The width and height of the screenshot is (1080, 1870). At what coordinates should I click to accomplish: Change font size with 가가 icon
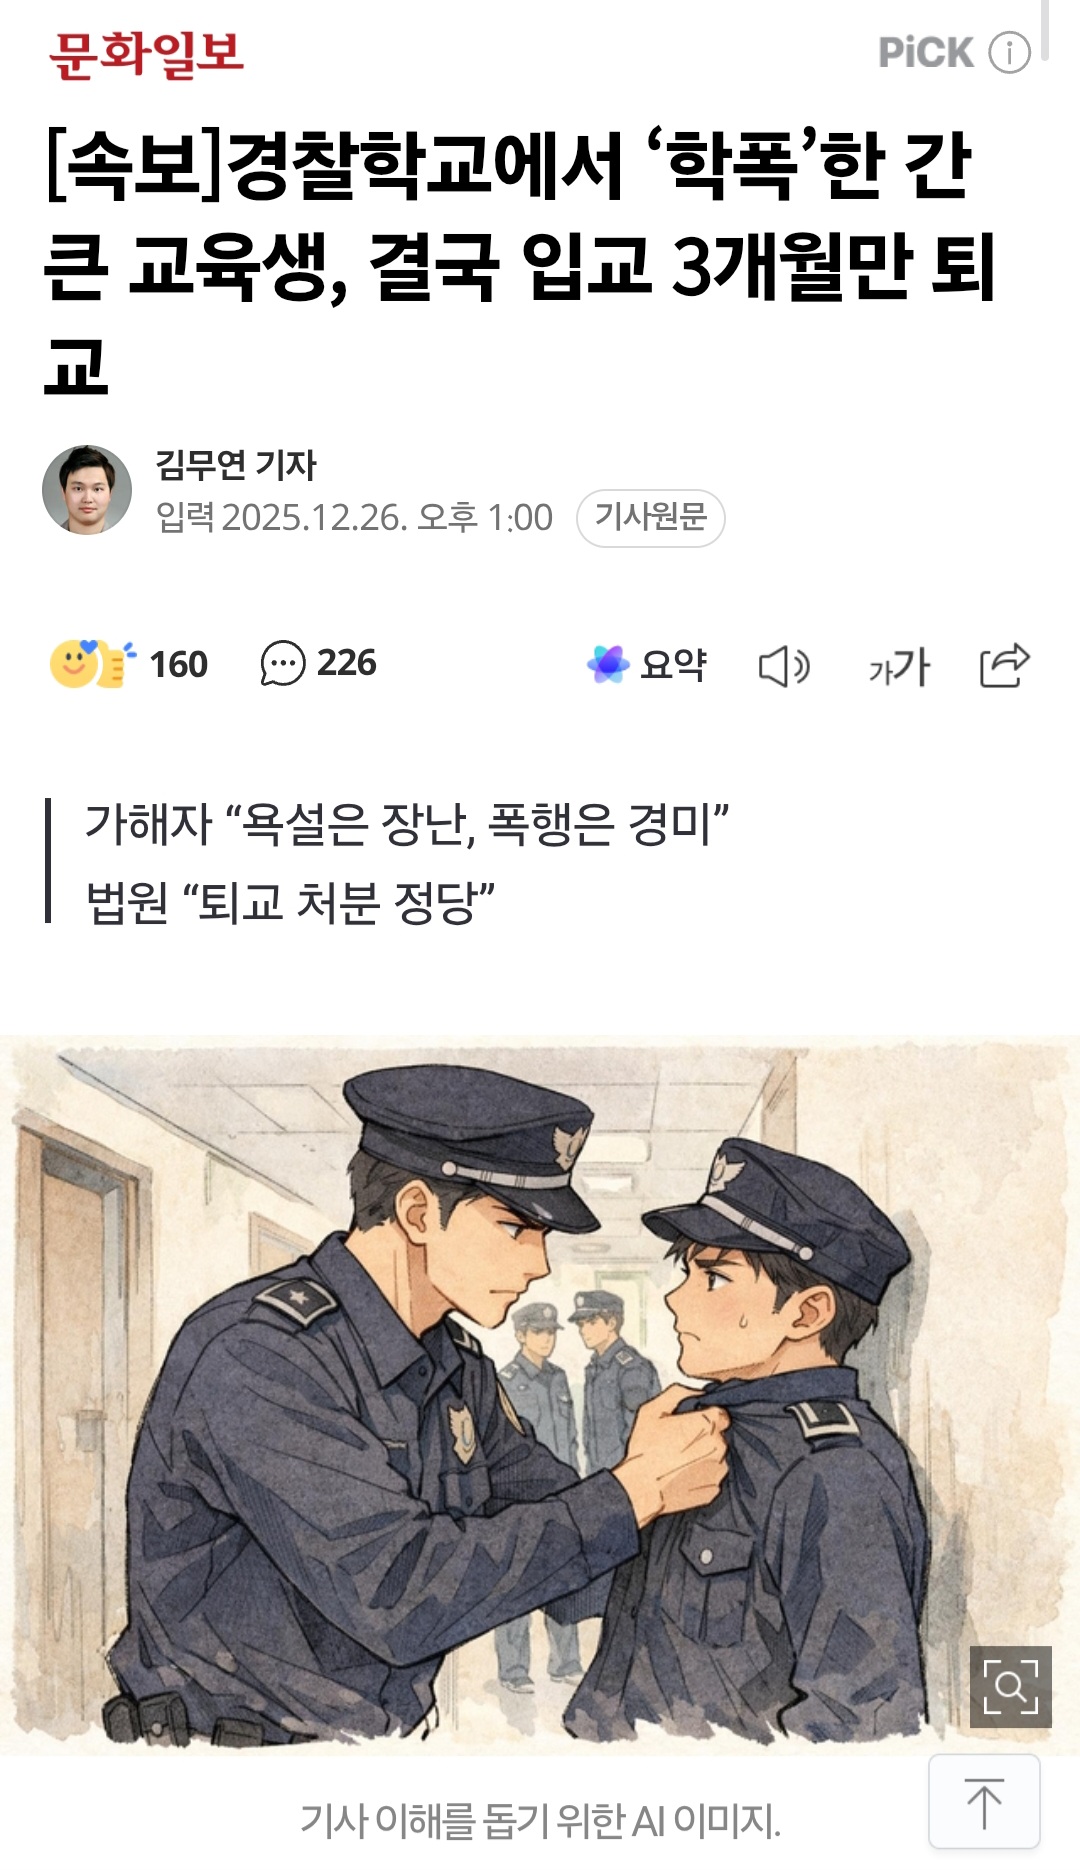click(899, 666)
